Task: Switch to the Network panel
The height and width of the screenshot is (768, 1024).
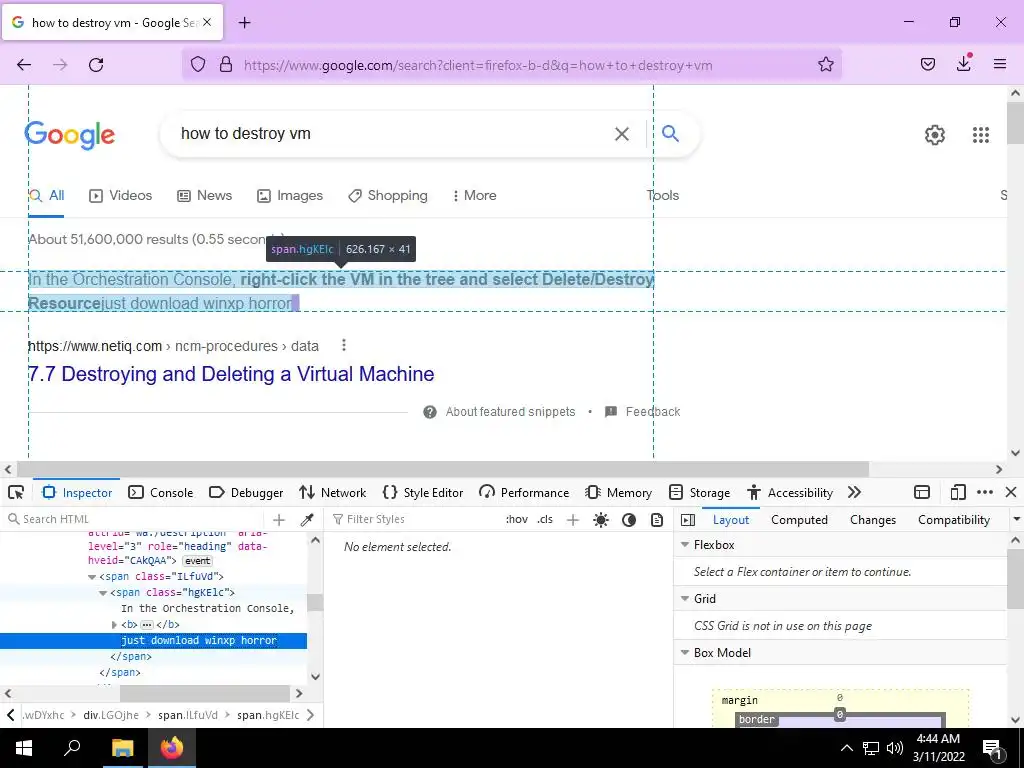Action: coord(332,492)
